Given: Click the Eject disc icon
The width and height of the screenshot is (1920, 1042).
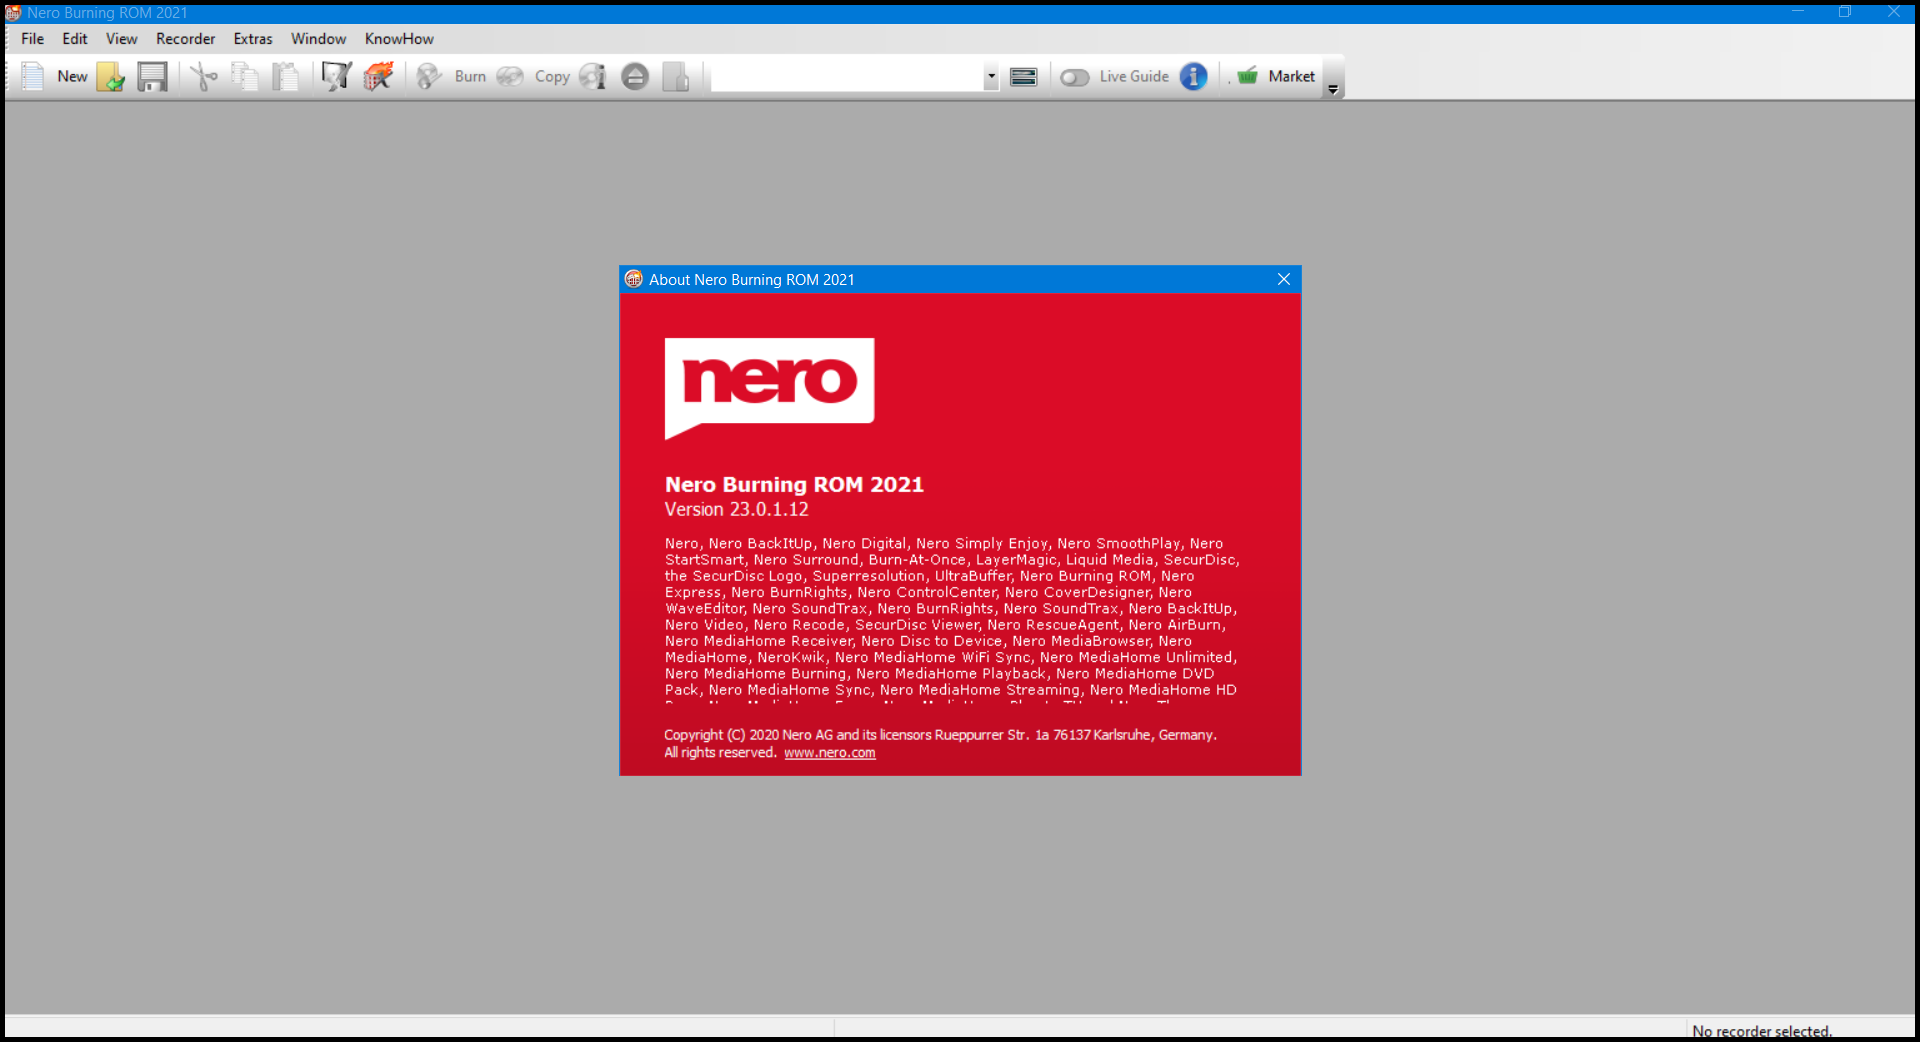Looking at the screenshot, I should [x=635, y=76].
